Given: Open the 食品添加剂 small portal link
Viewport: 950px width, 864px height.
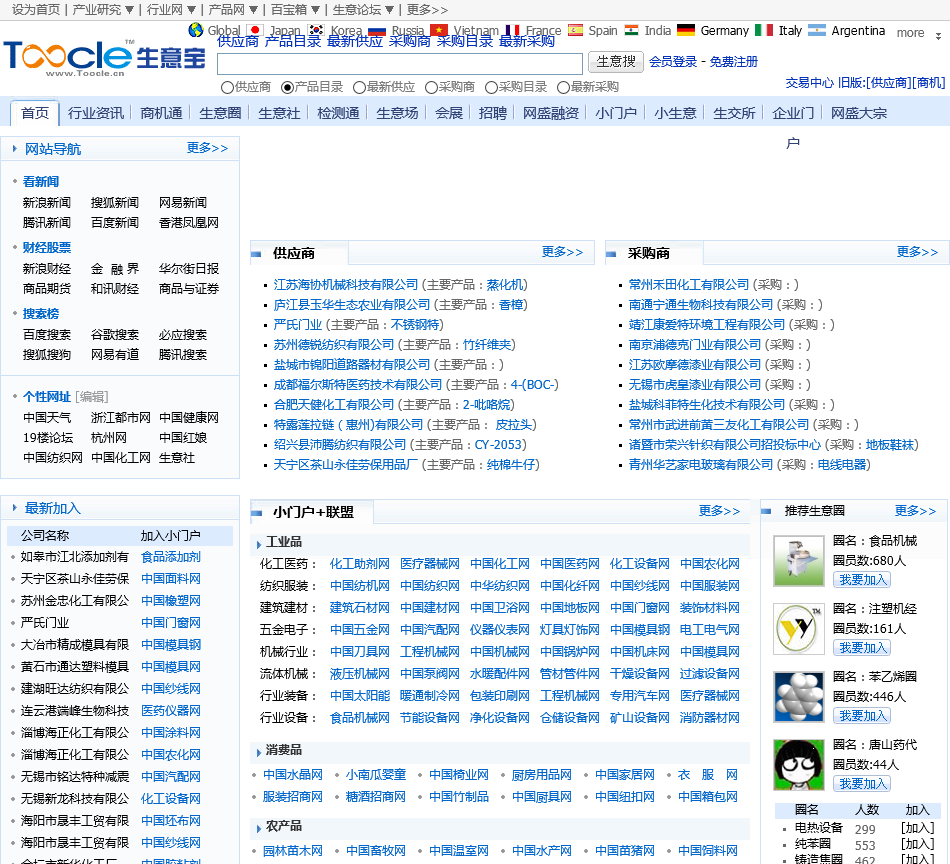Looking at the screenshot, I should click(x=171, y=557).
